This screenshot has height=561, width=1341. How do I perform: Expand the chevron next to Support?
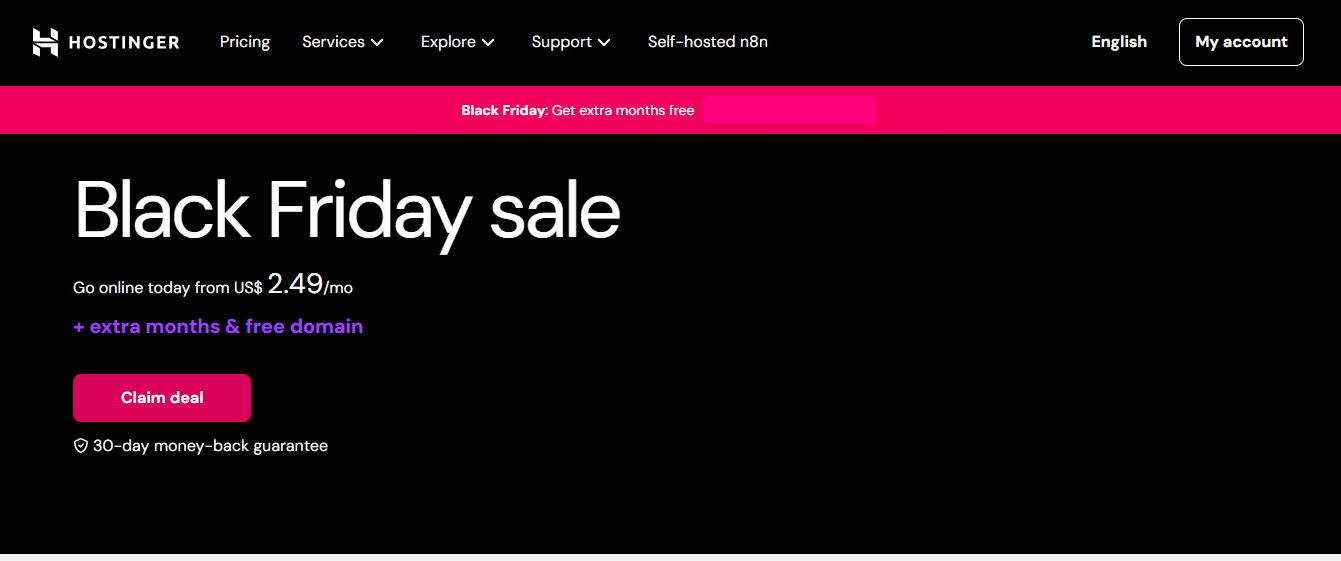(x=604, y=42)
